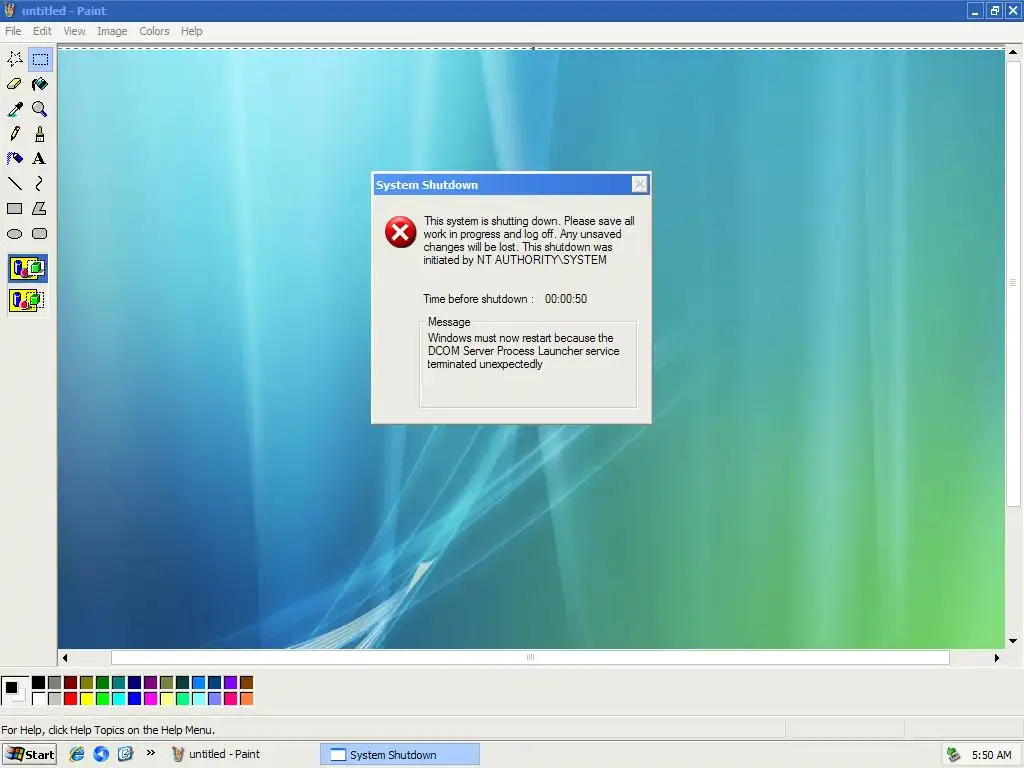Screen dimensions: 1024x768
Task: Pick the Eraser tool
Action: pos(14,84)
